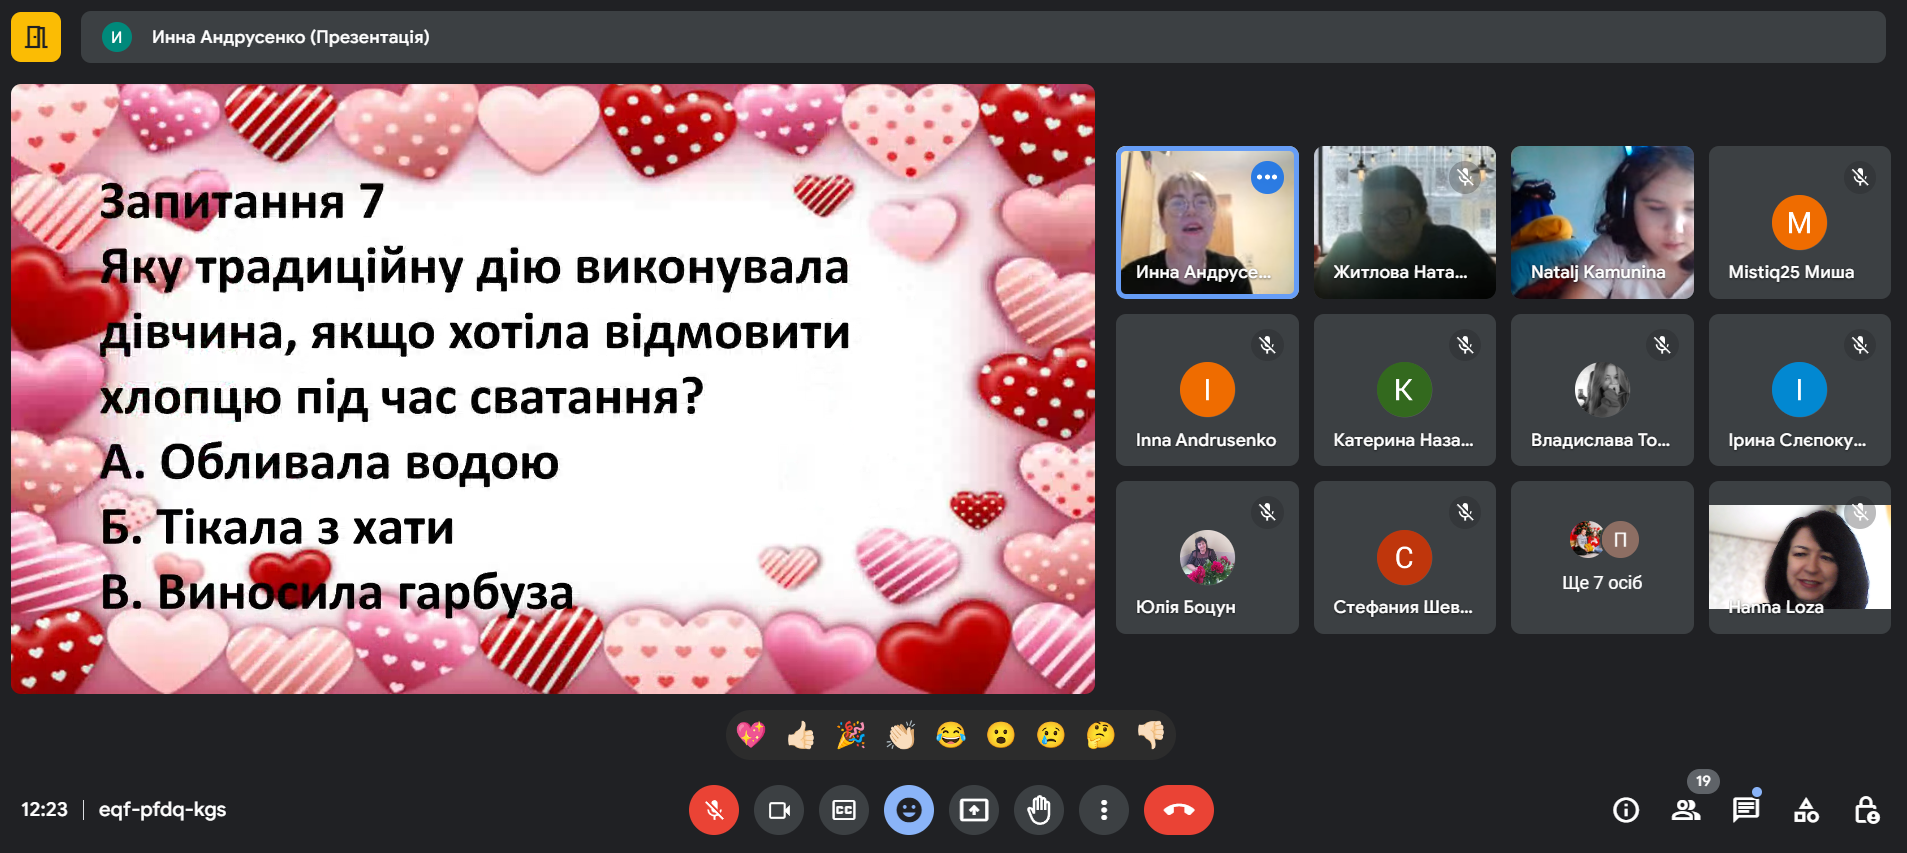Open the activities panel
The height and width of the screenshot is (853, 1907).
[x=1806, y=810]
